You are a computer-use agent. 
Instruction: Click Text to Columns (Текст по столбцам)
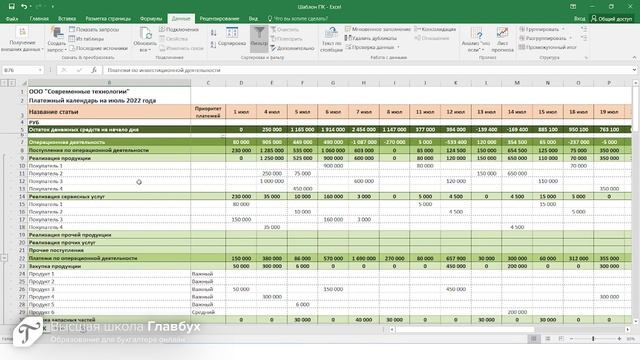331,39
